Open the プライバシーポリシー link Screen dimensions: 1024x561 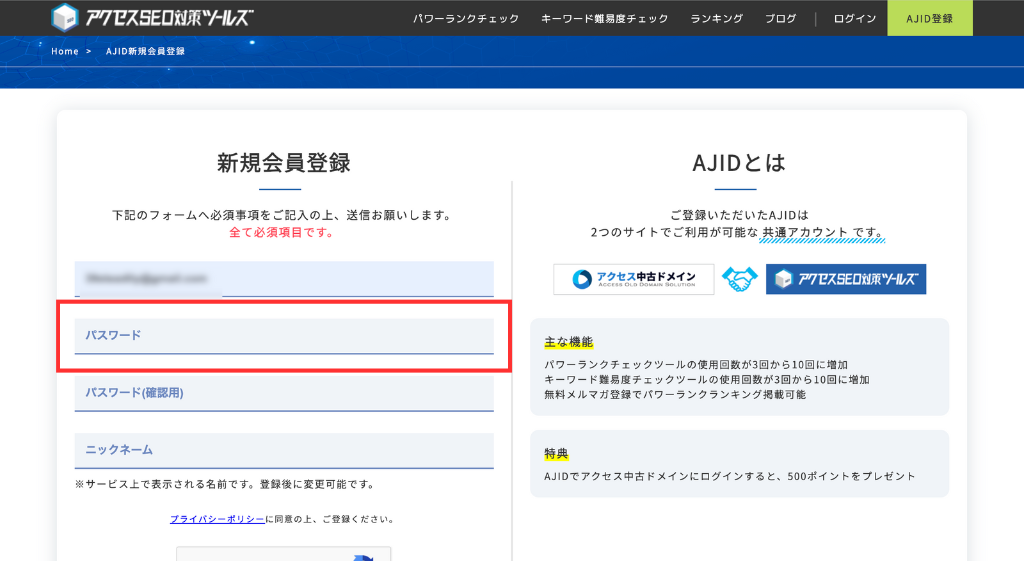[217, 519]
